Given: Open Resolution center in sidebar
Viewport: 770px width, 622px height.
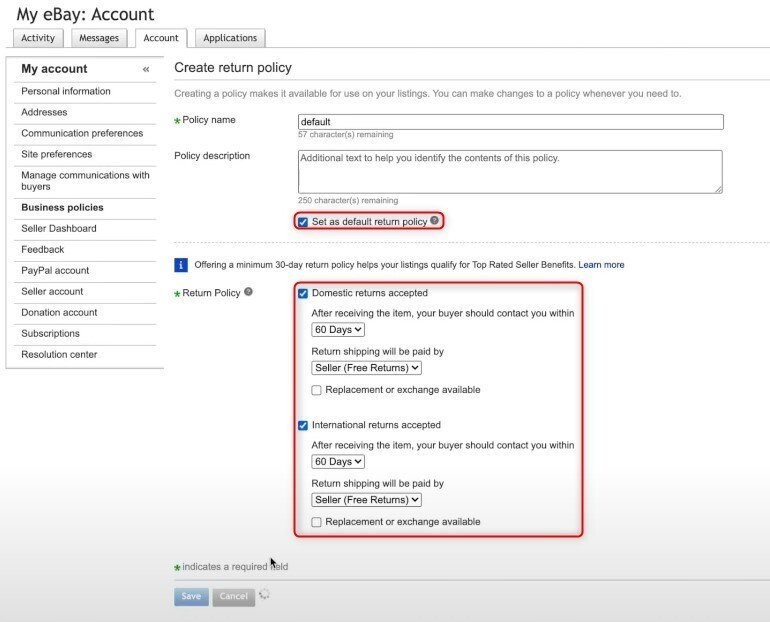Looking at the screenshot, I should coord(59,355).
